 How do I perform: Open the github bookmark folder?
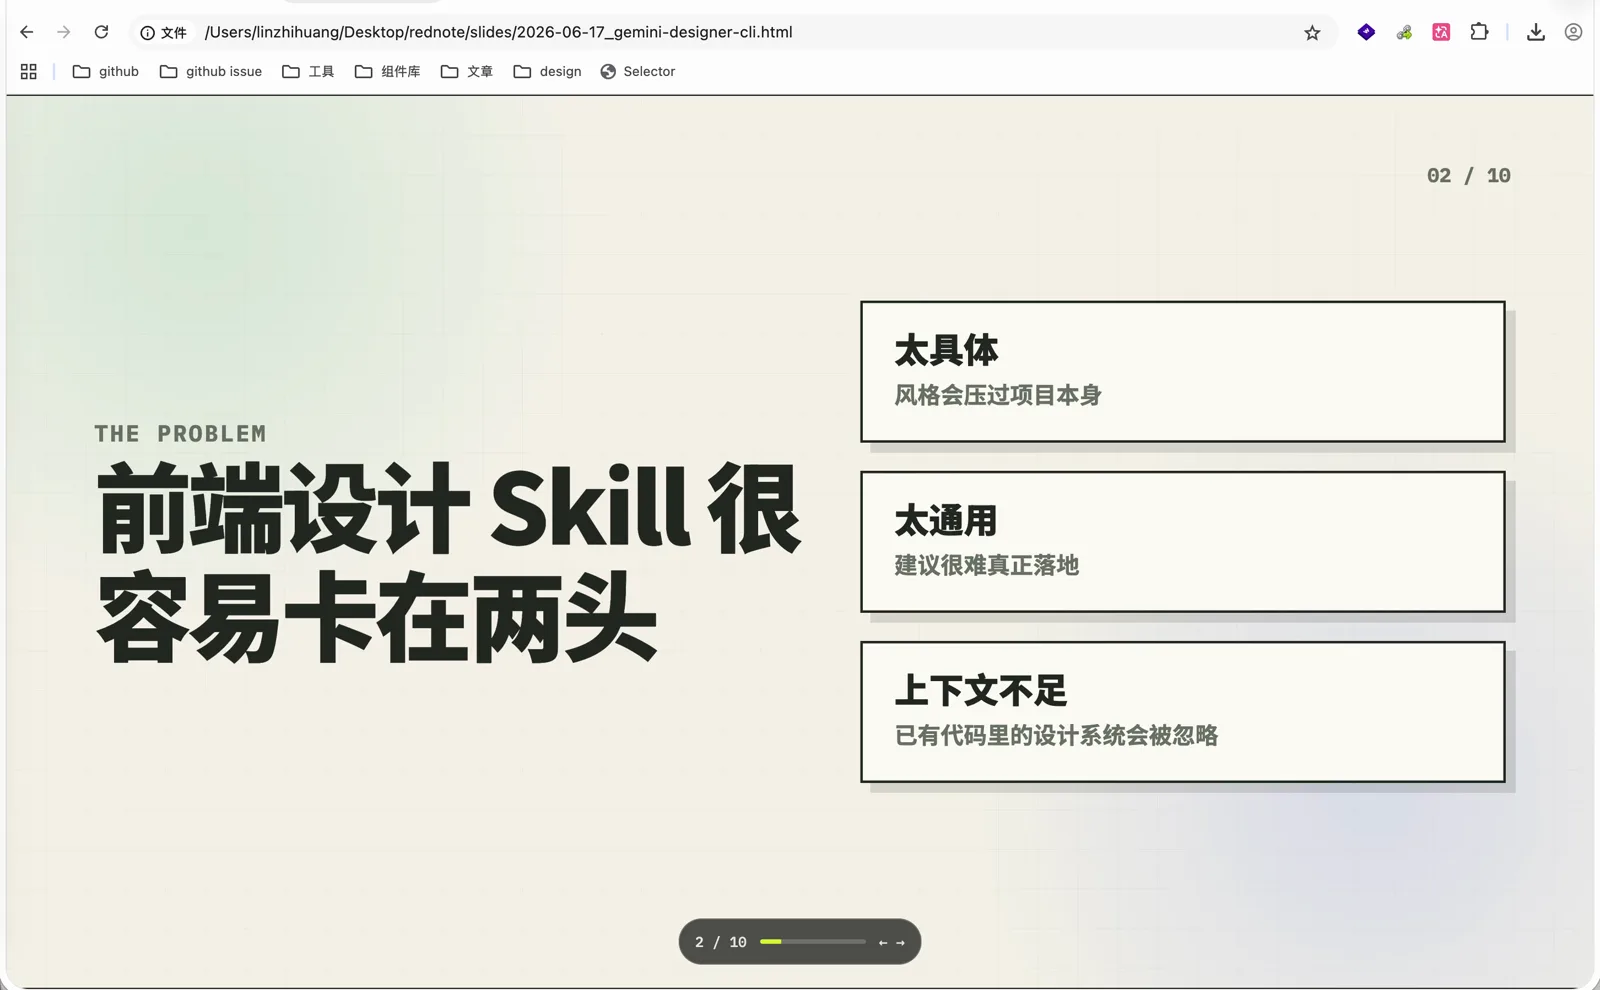[106, 71]
